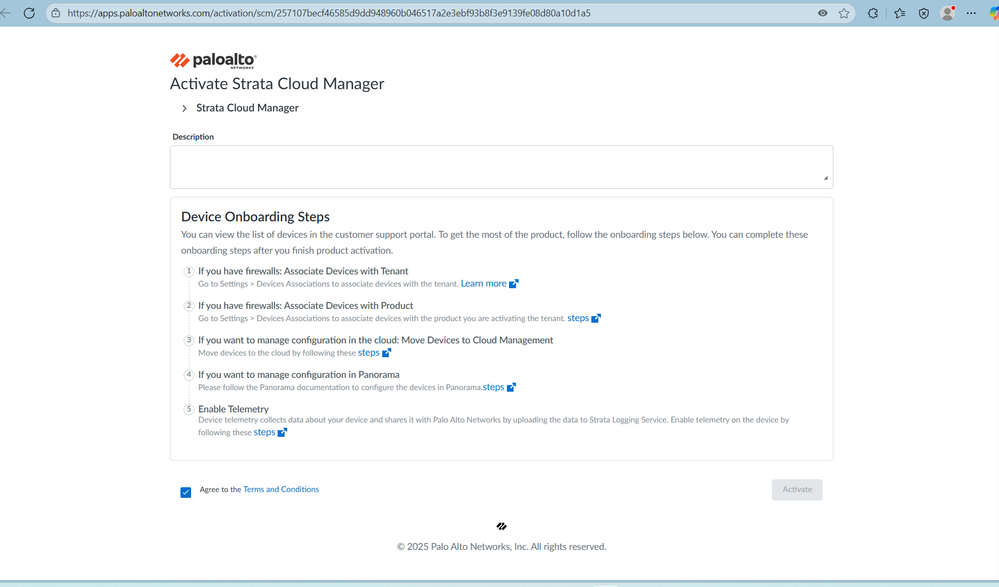Click the Learn more link
This screenshot has height=587, width=999.
tap(484, 284)
